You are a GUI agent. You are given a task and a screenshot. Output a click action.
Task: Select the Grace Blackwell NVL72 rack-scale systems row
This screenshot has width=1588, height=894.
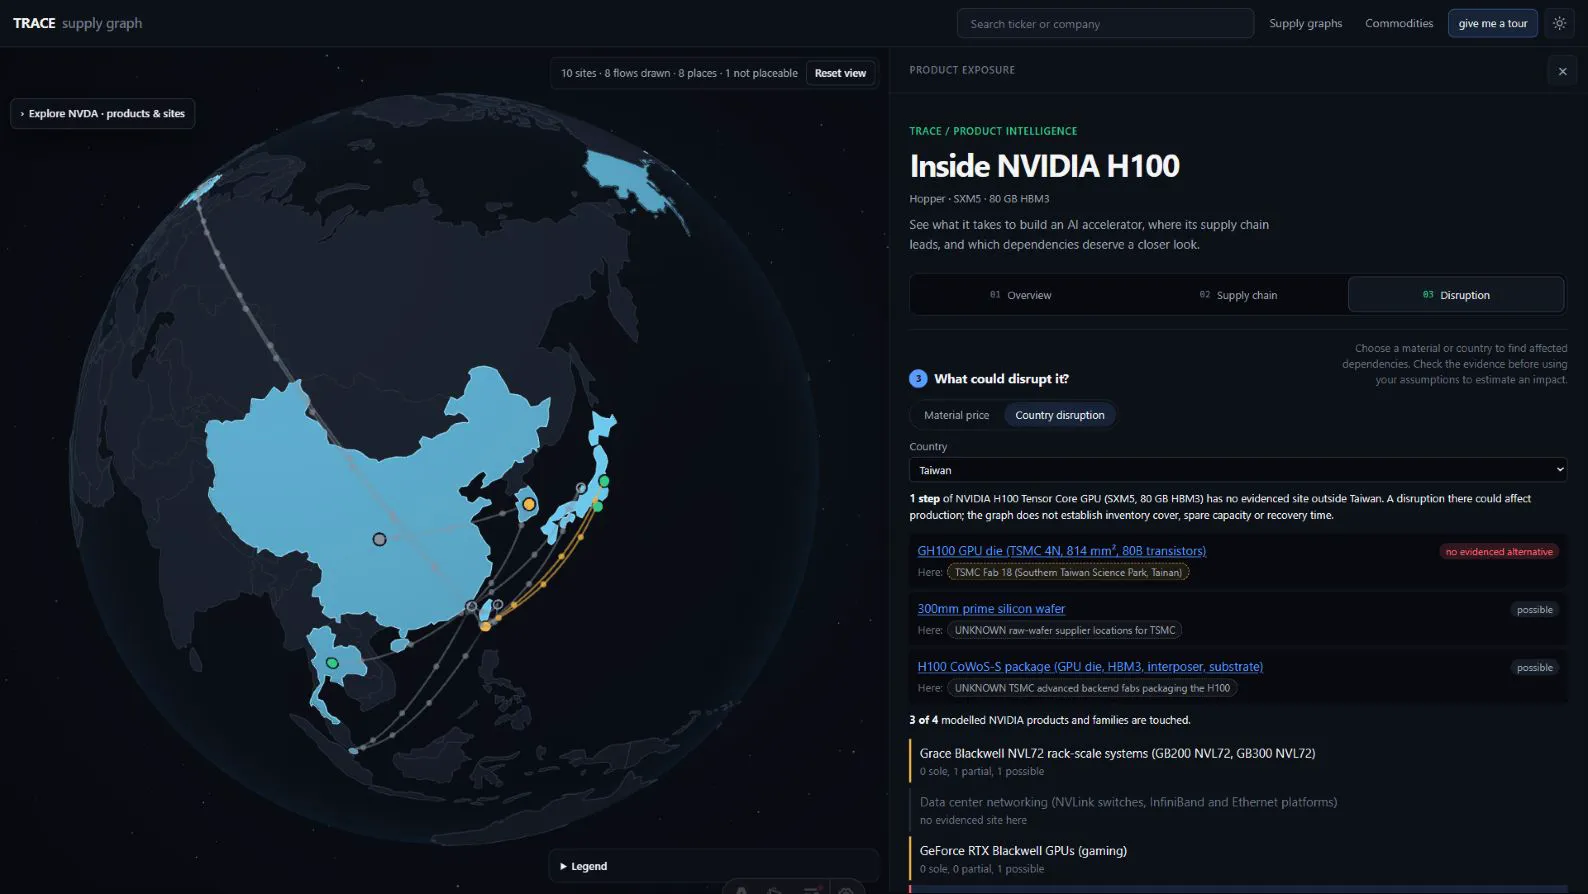coord(1238,762)
